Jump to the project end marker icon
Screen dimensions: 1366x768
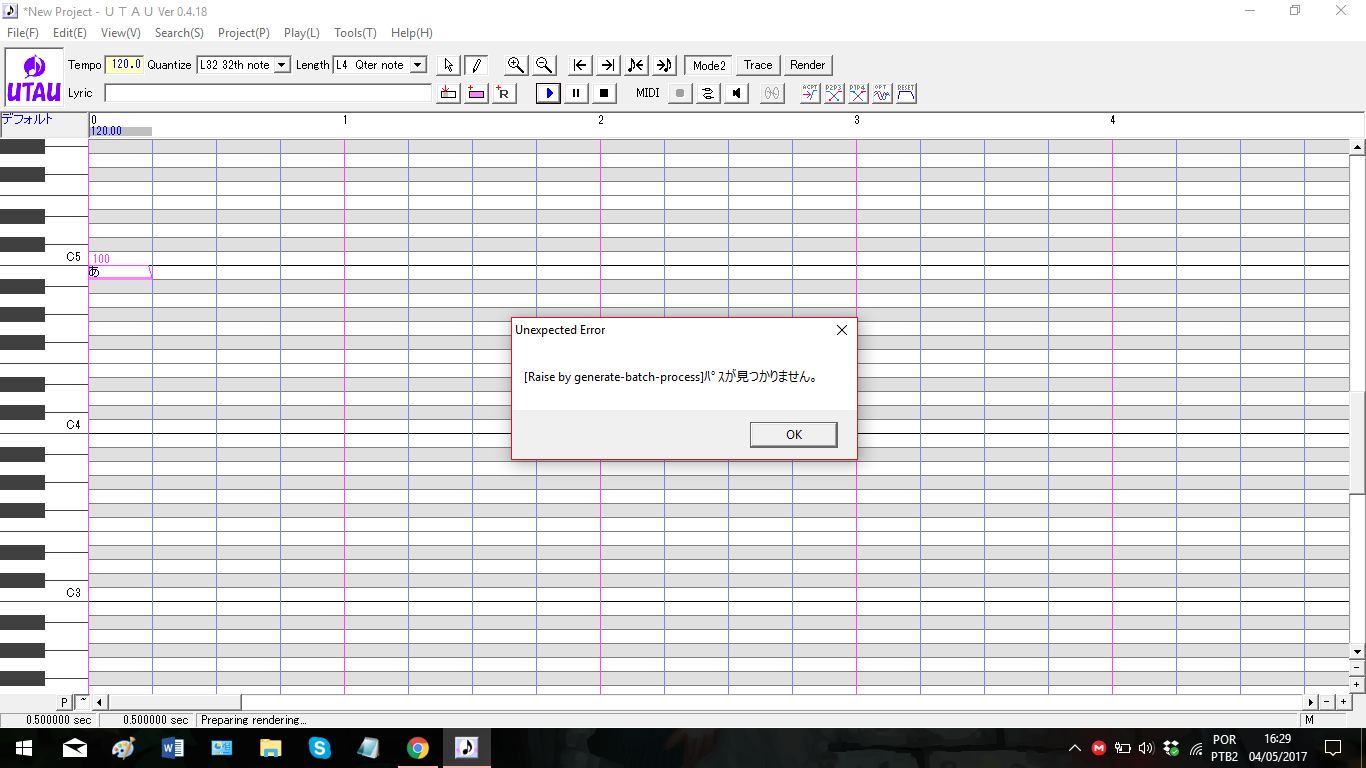point(608,65)
